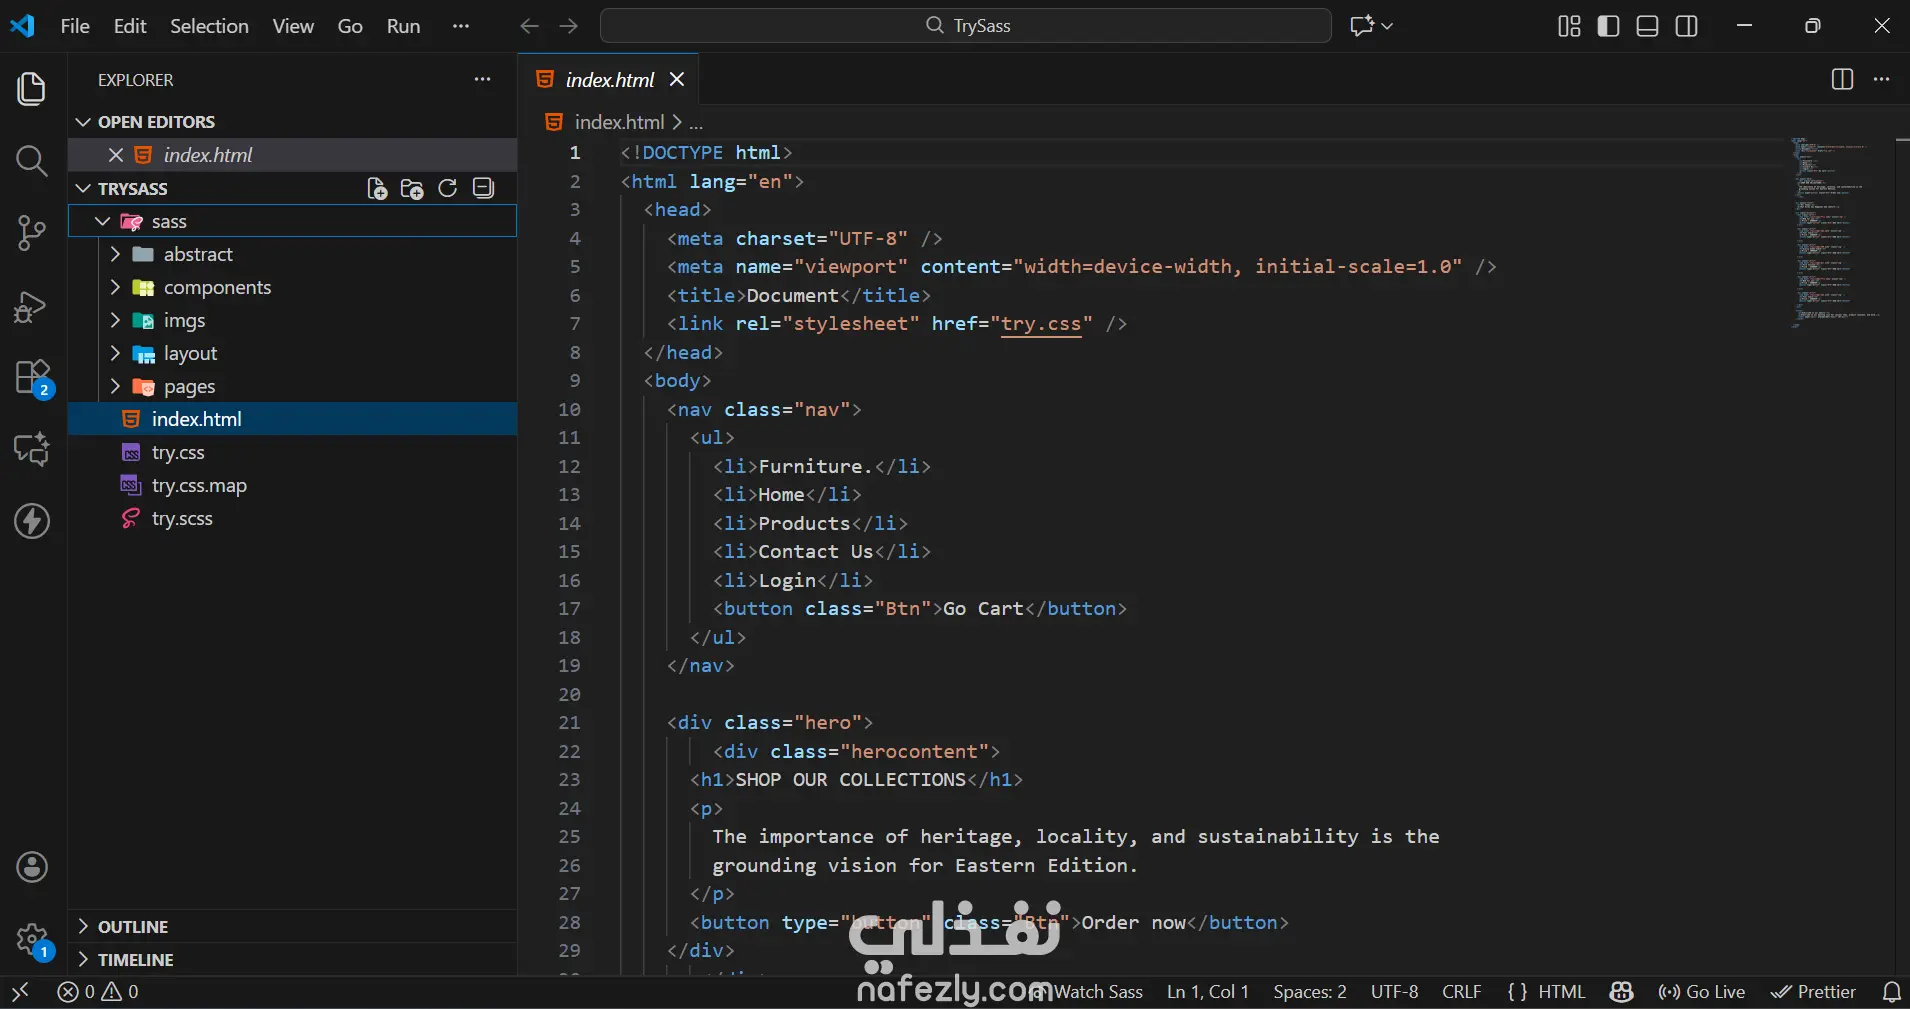Close index.html in OPEN EDITORS list
This screenshot has height=1009, width=1910.
pyautogui.click(x=116, y=155)
